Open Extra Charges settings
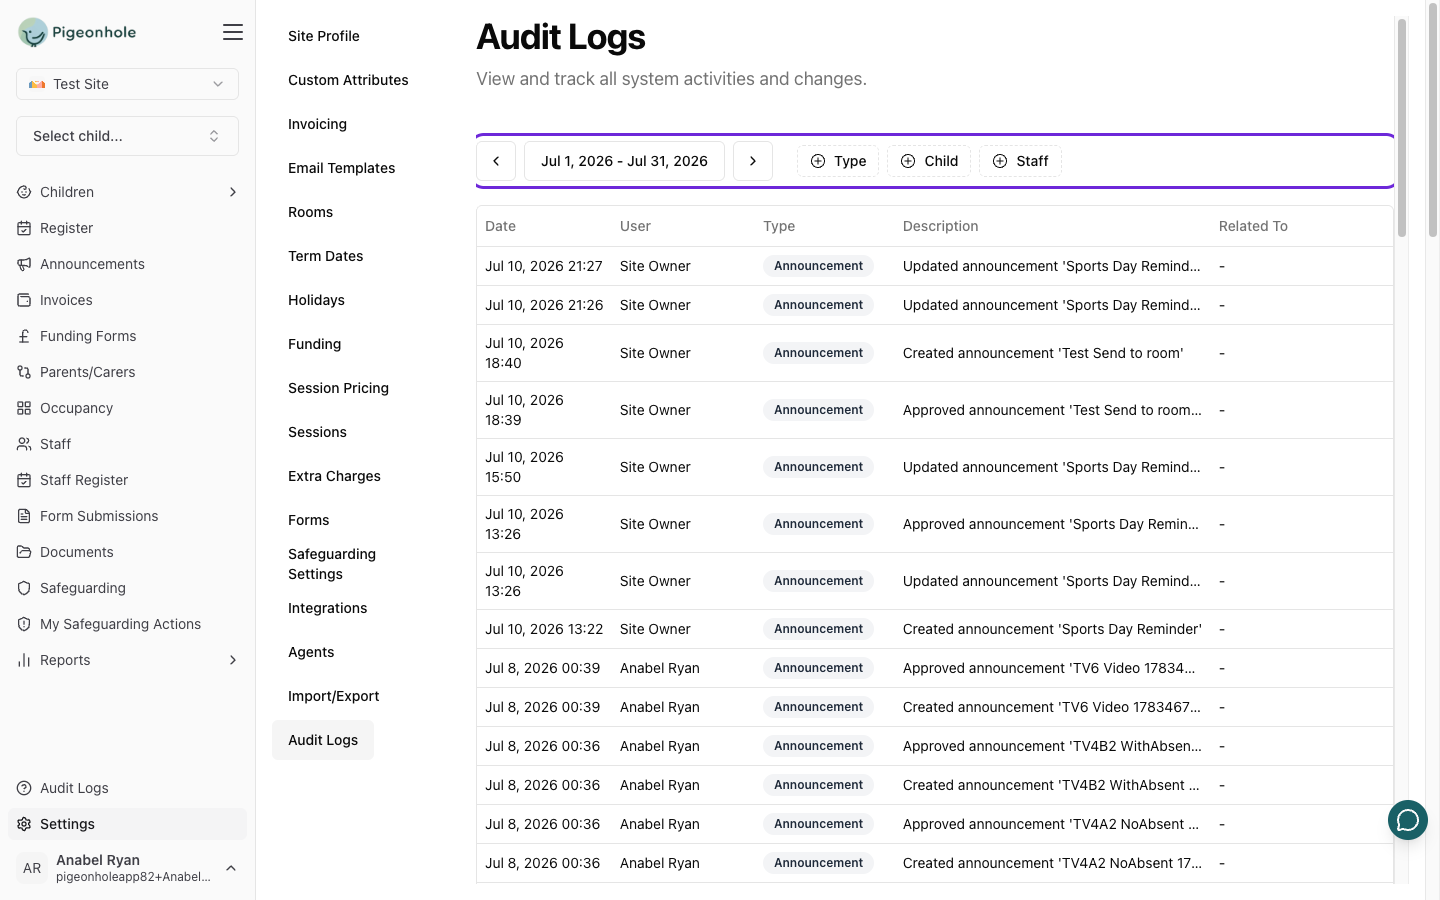This screenshot has width=1440, height=900. click(x=334, y=476)
